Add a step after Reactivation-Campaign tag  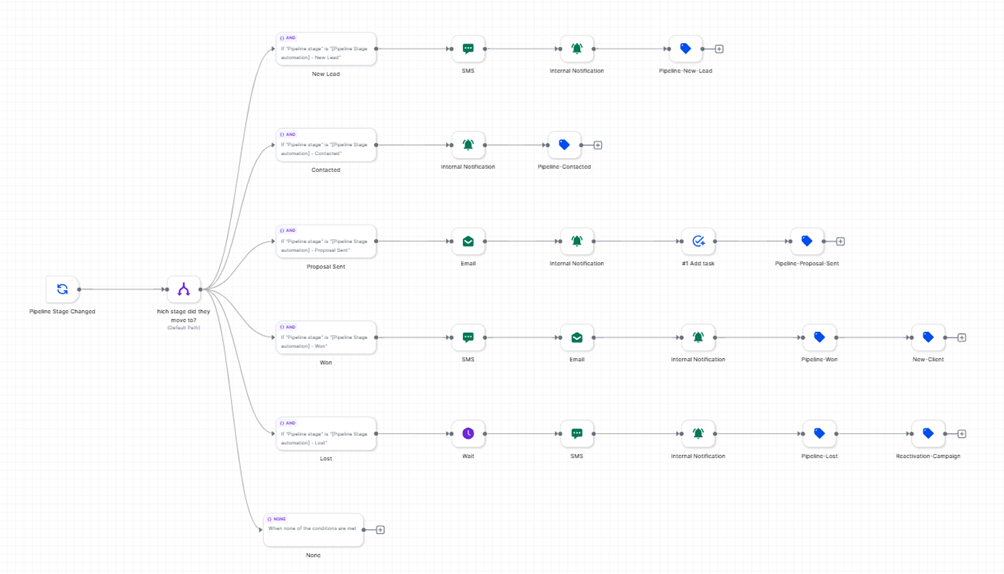point(962,434)
